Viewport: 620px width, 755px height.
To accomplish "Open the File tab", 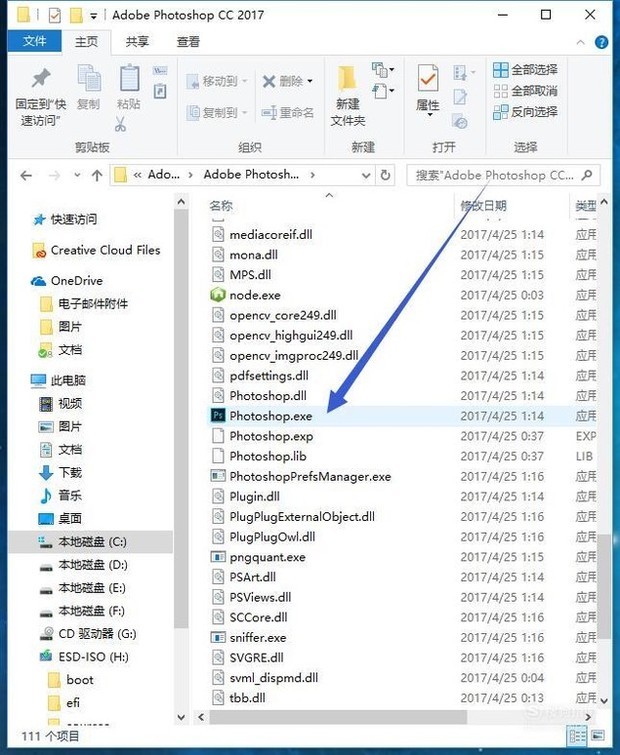I will point(35,41).
